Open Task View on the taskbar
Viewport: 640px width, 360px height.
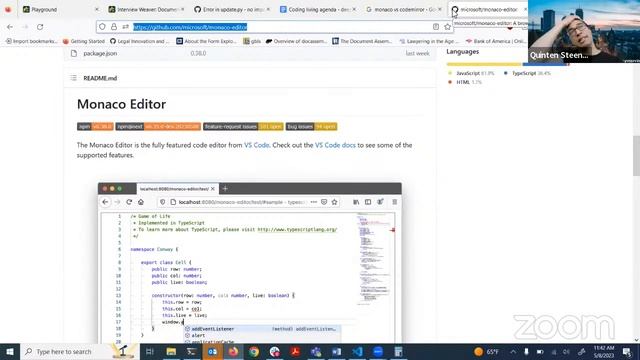(x=149, y=351)
